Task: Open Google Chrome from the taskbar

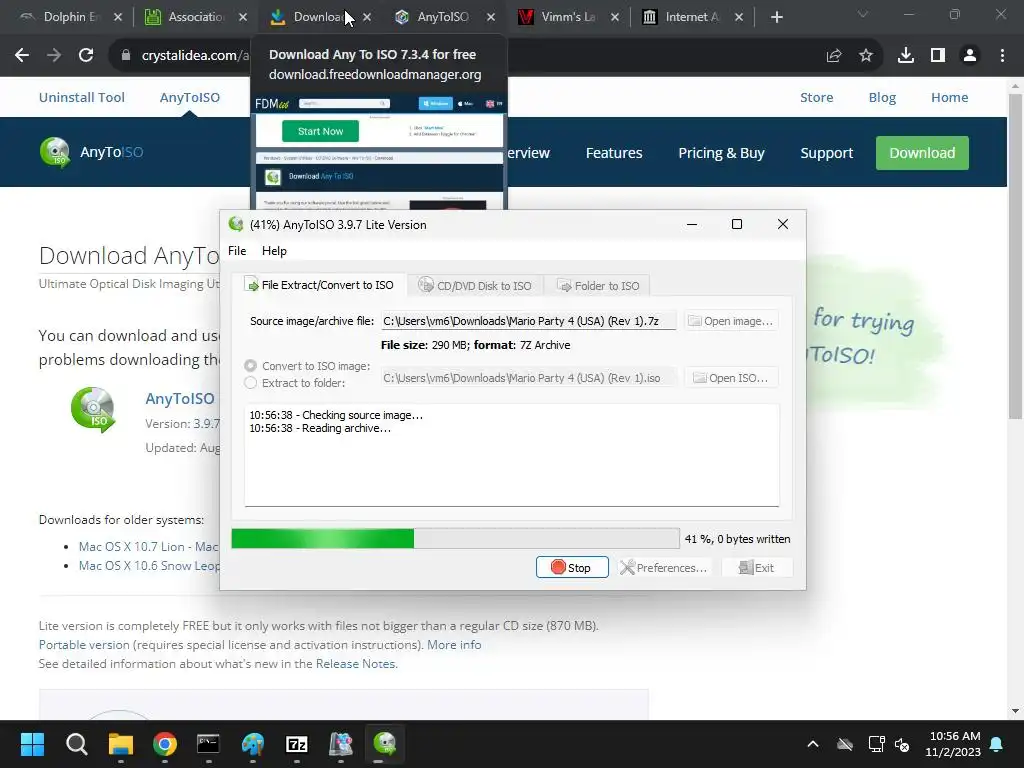Action: (x=165, y=744)
